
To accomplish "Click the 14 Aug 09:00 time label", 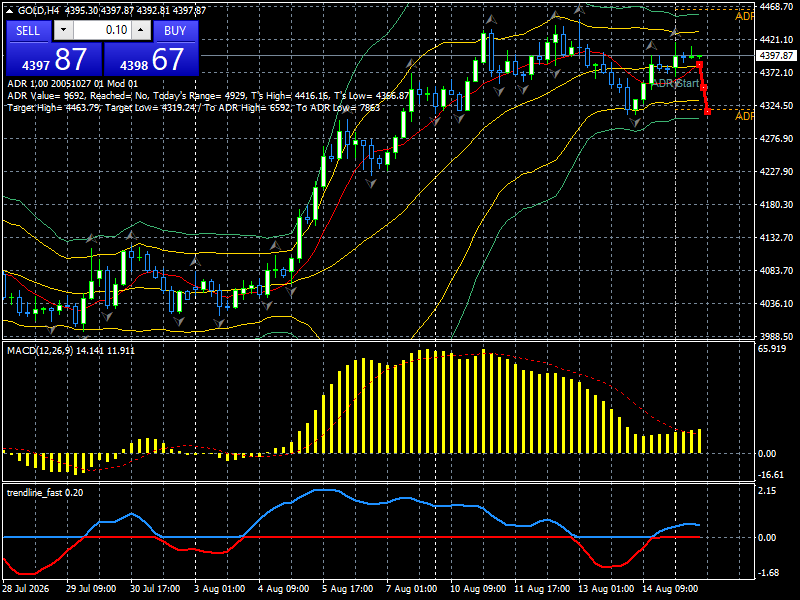I will 670,588.
